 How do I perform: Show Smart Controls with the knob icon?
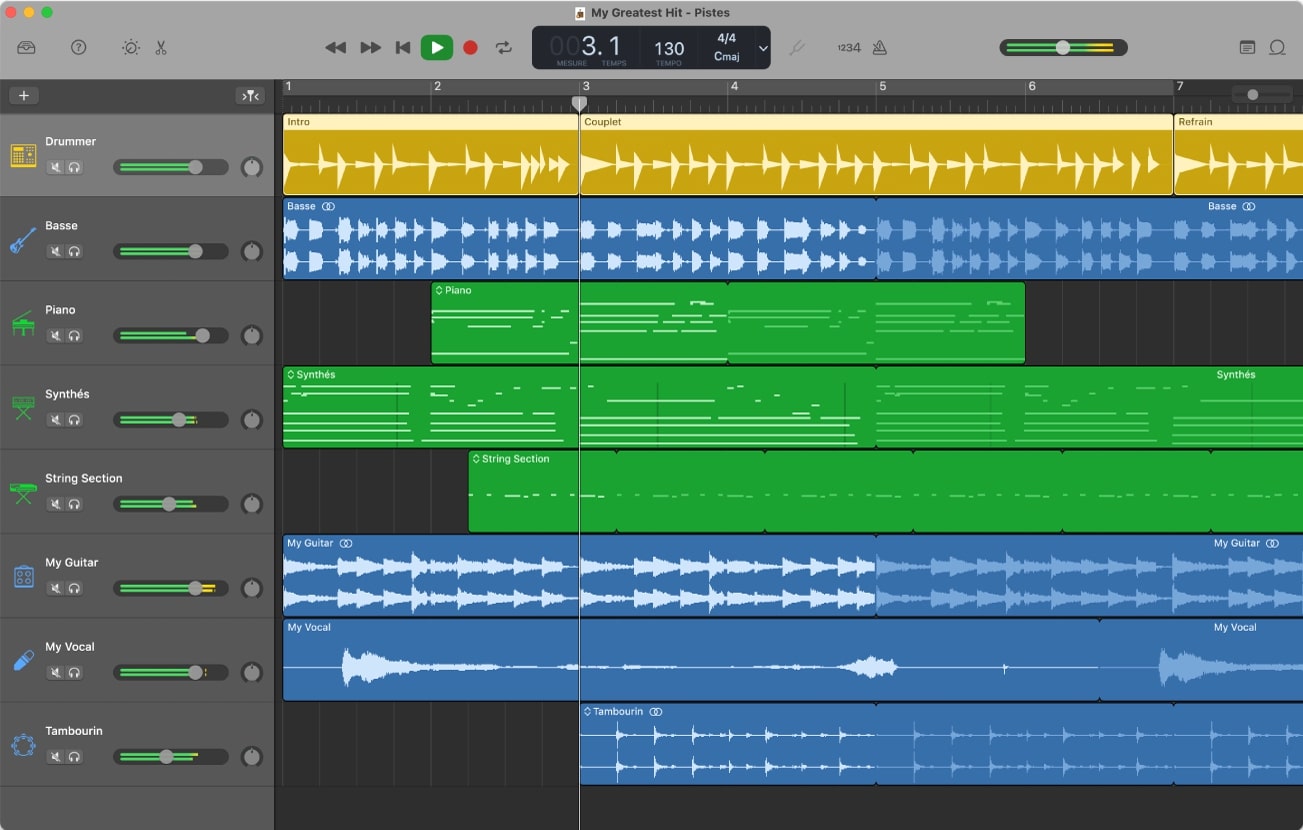pyautogui.click(x=129, y=47)
